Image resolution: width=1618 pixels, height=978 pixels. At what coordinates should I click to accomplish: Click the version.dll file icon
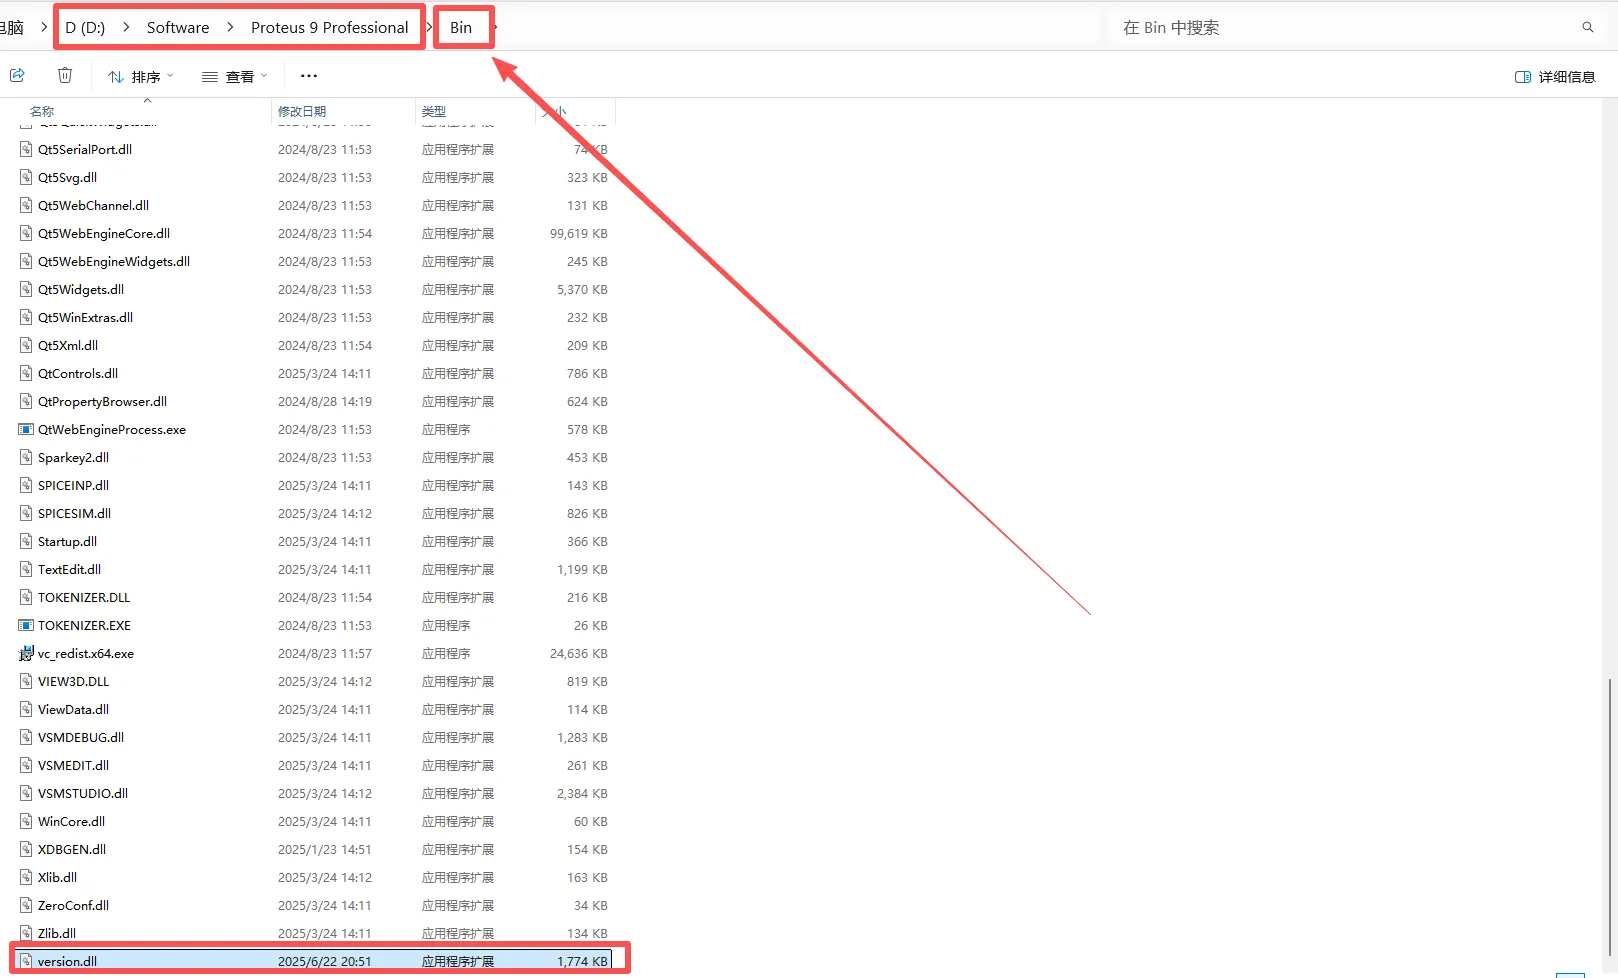tap(26, 961)
